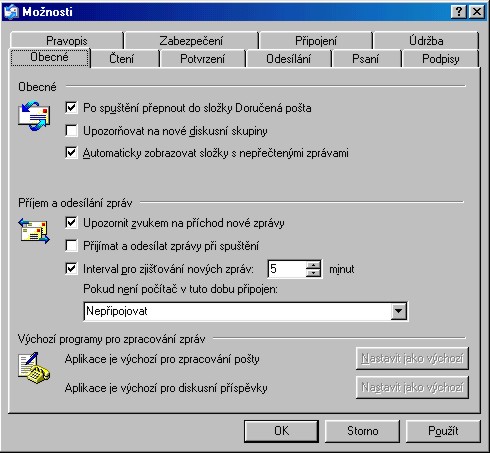This screenshot has height=453, width=490.
Task: Check Přijímat a odesílat zprávy při spuštění
Action: tap(71, 246)
